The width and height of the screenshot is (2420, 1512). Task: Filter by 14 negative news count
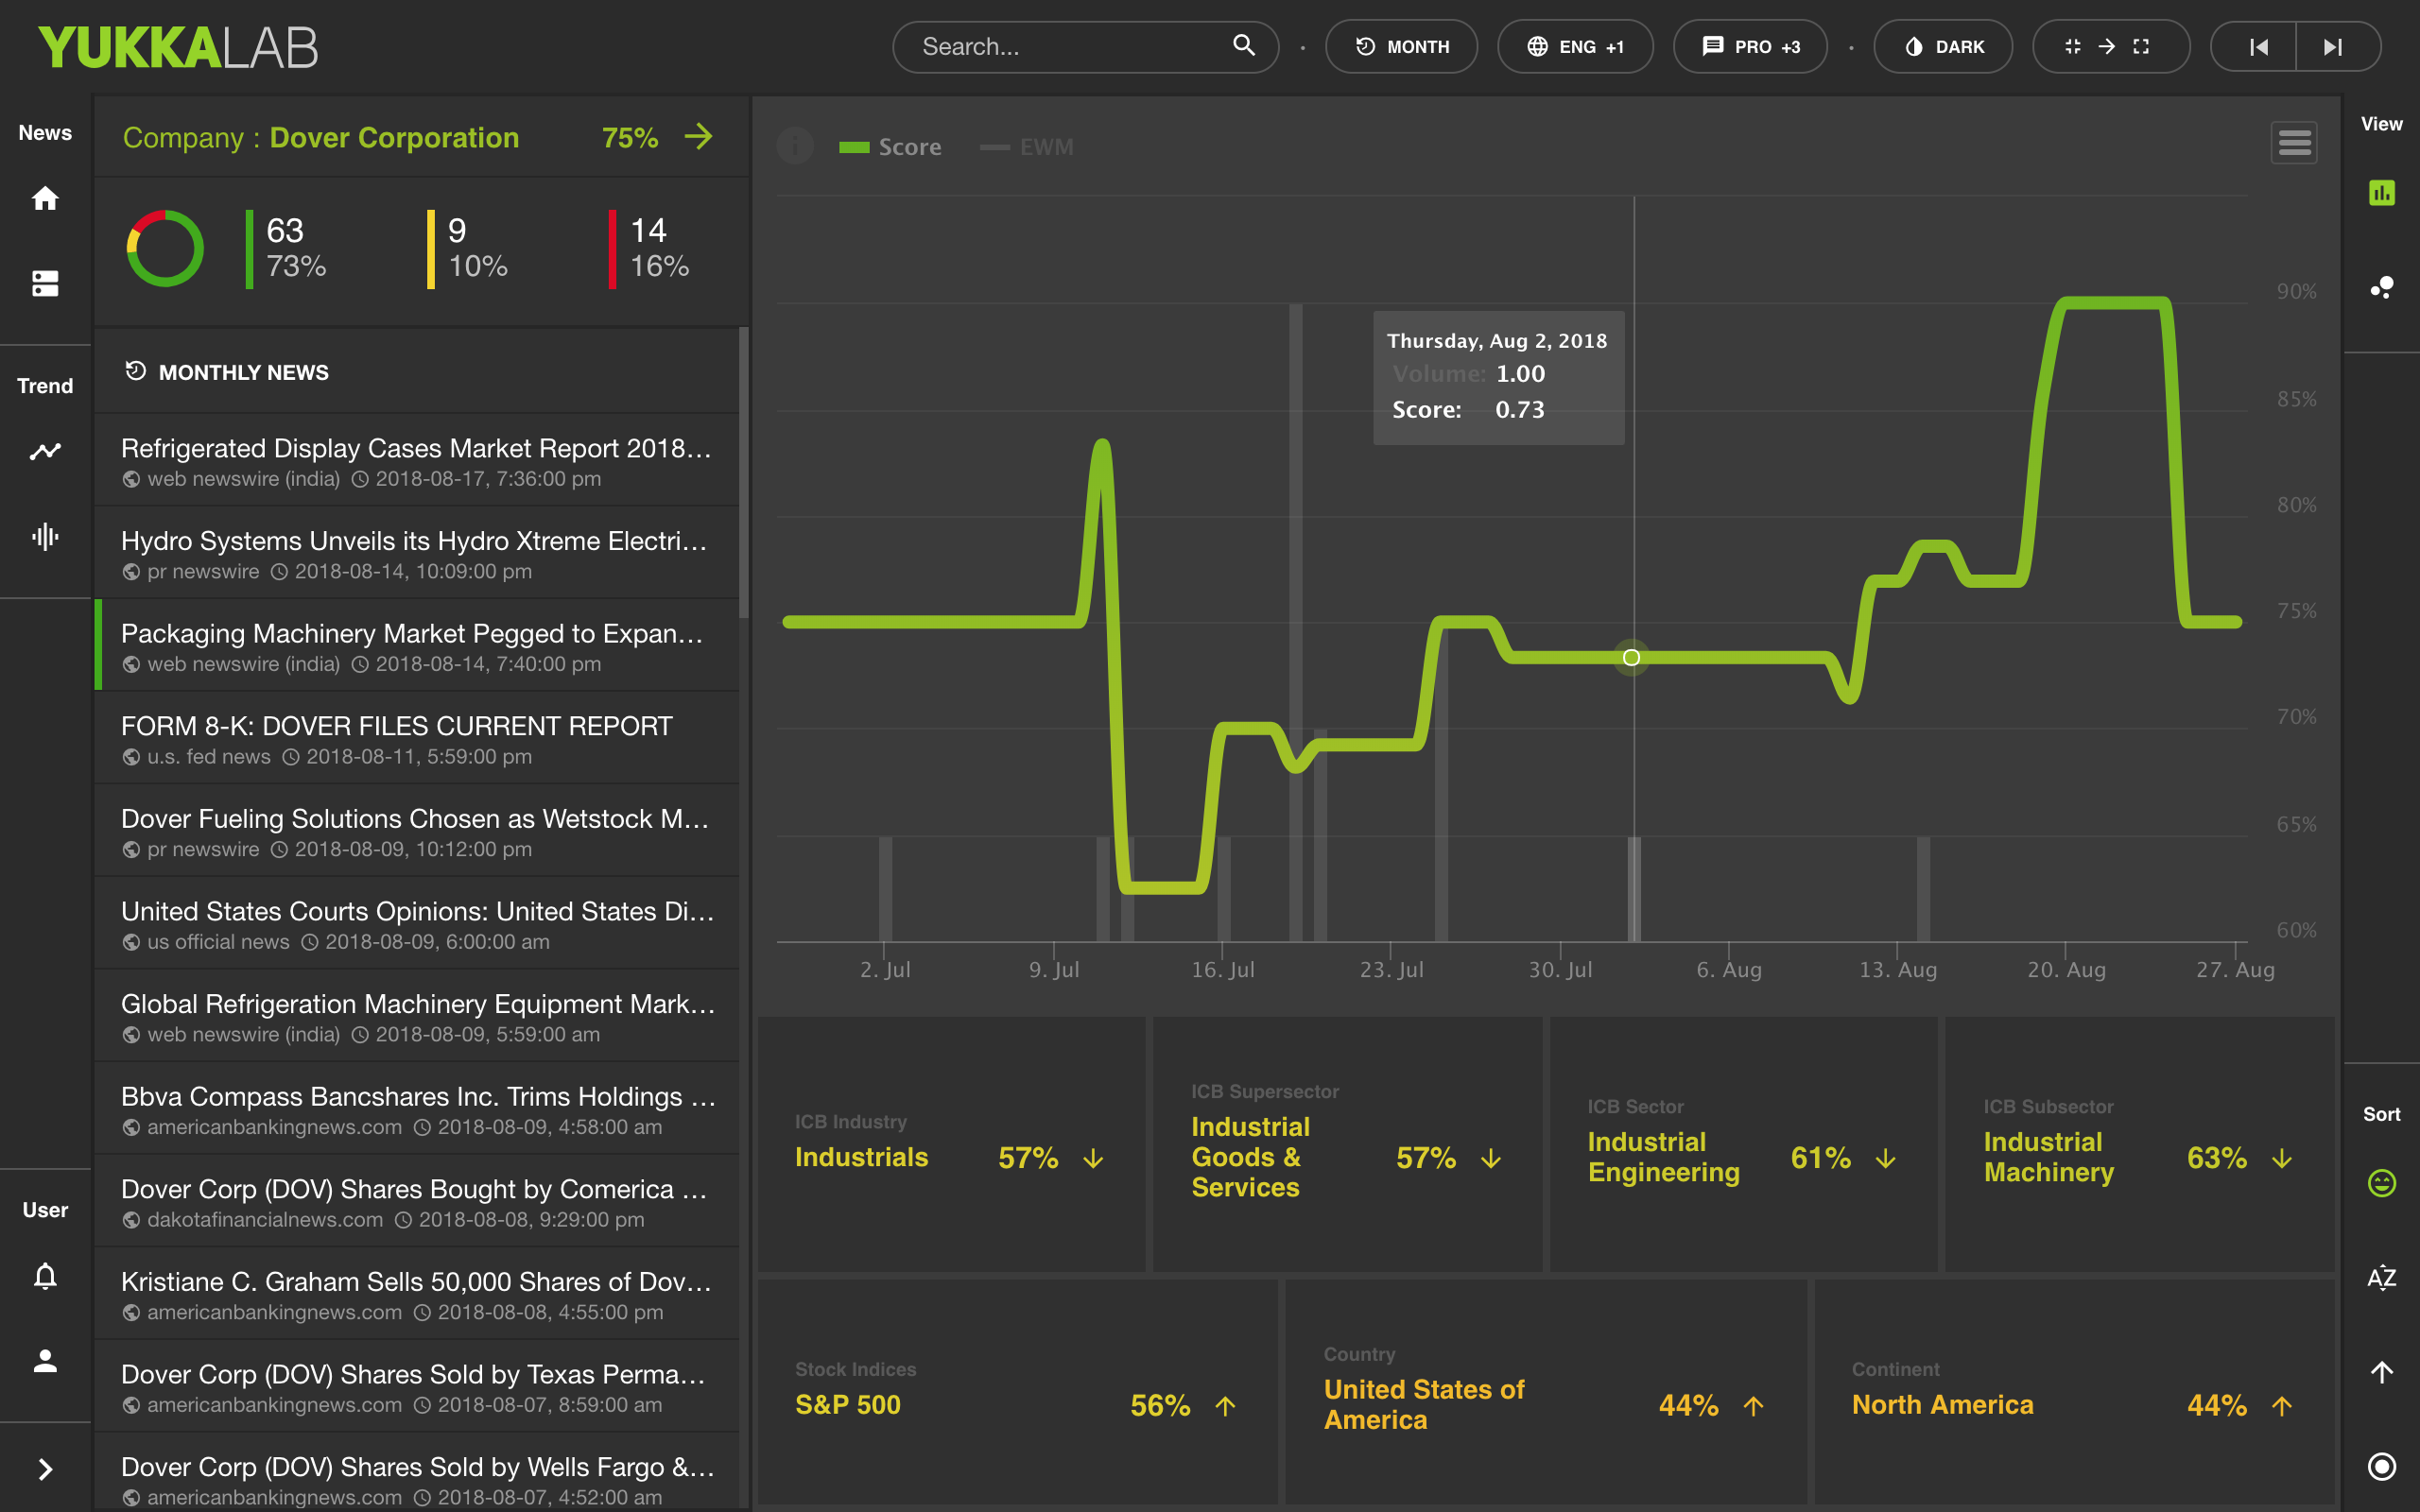tap(650, 248)
